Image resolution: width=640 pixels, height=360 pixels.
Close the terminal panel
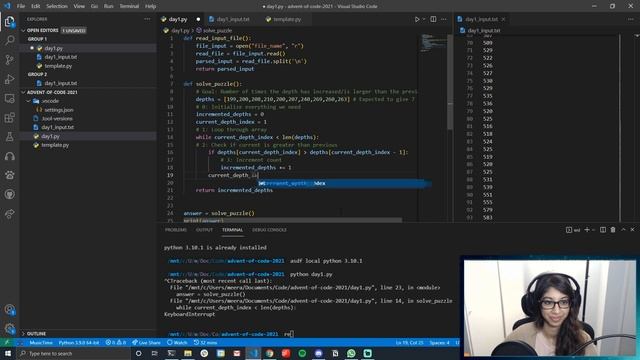pos(632,230)
